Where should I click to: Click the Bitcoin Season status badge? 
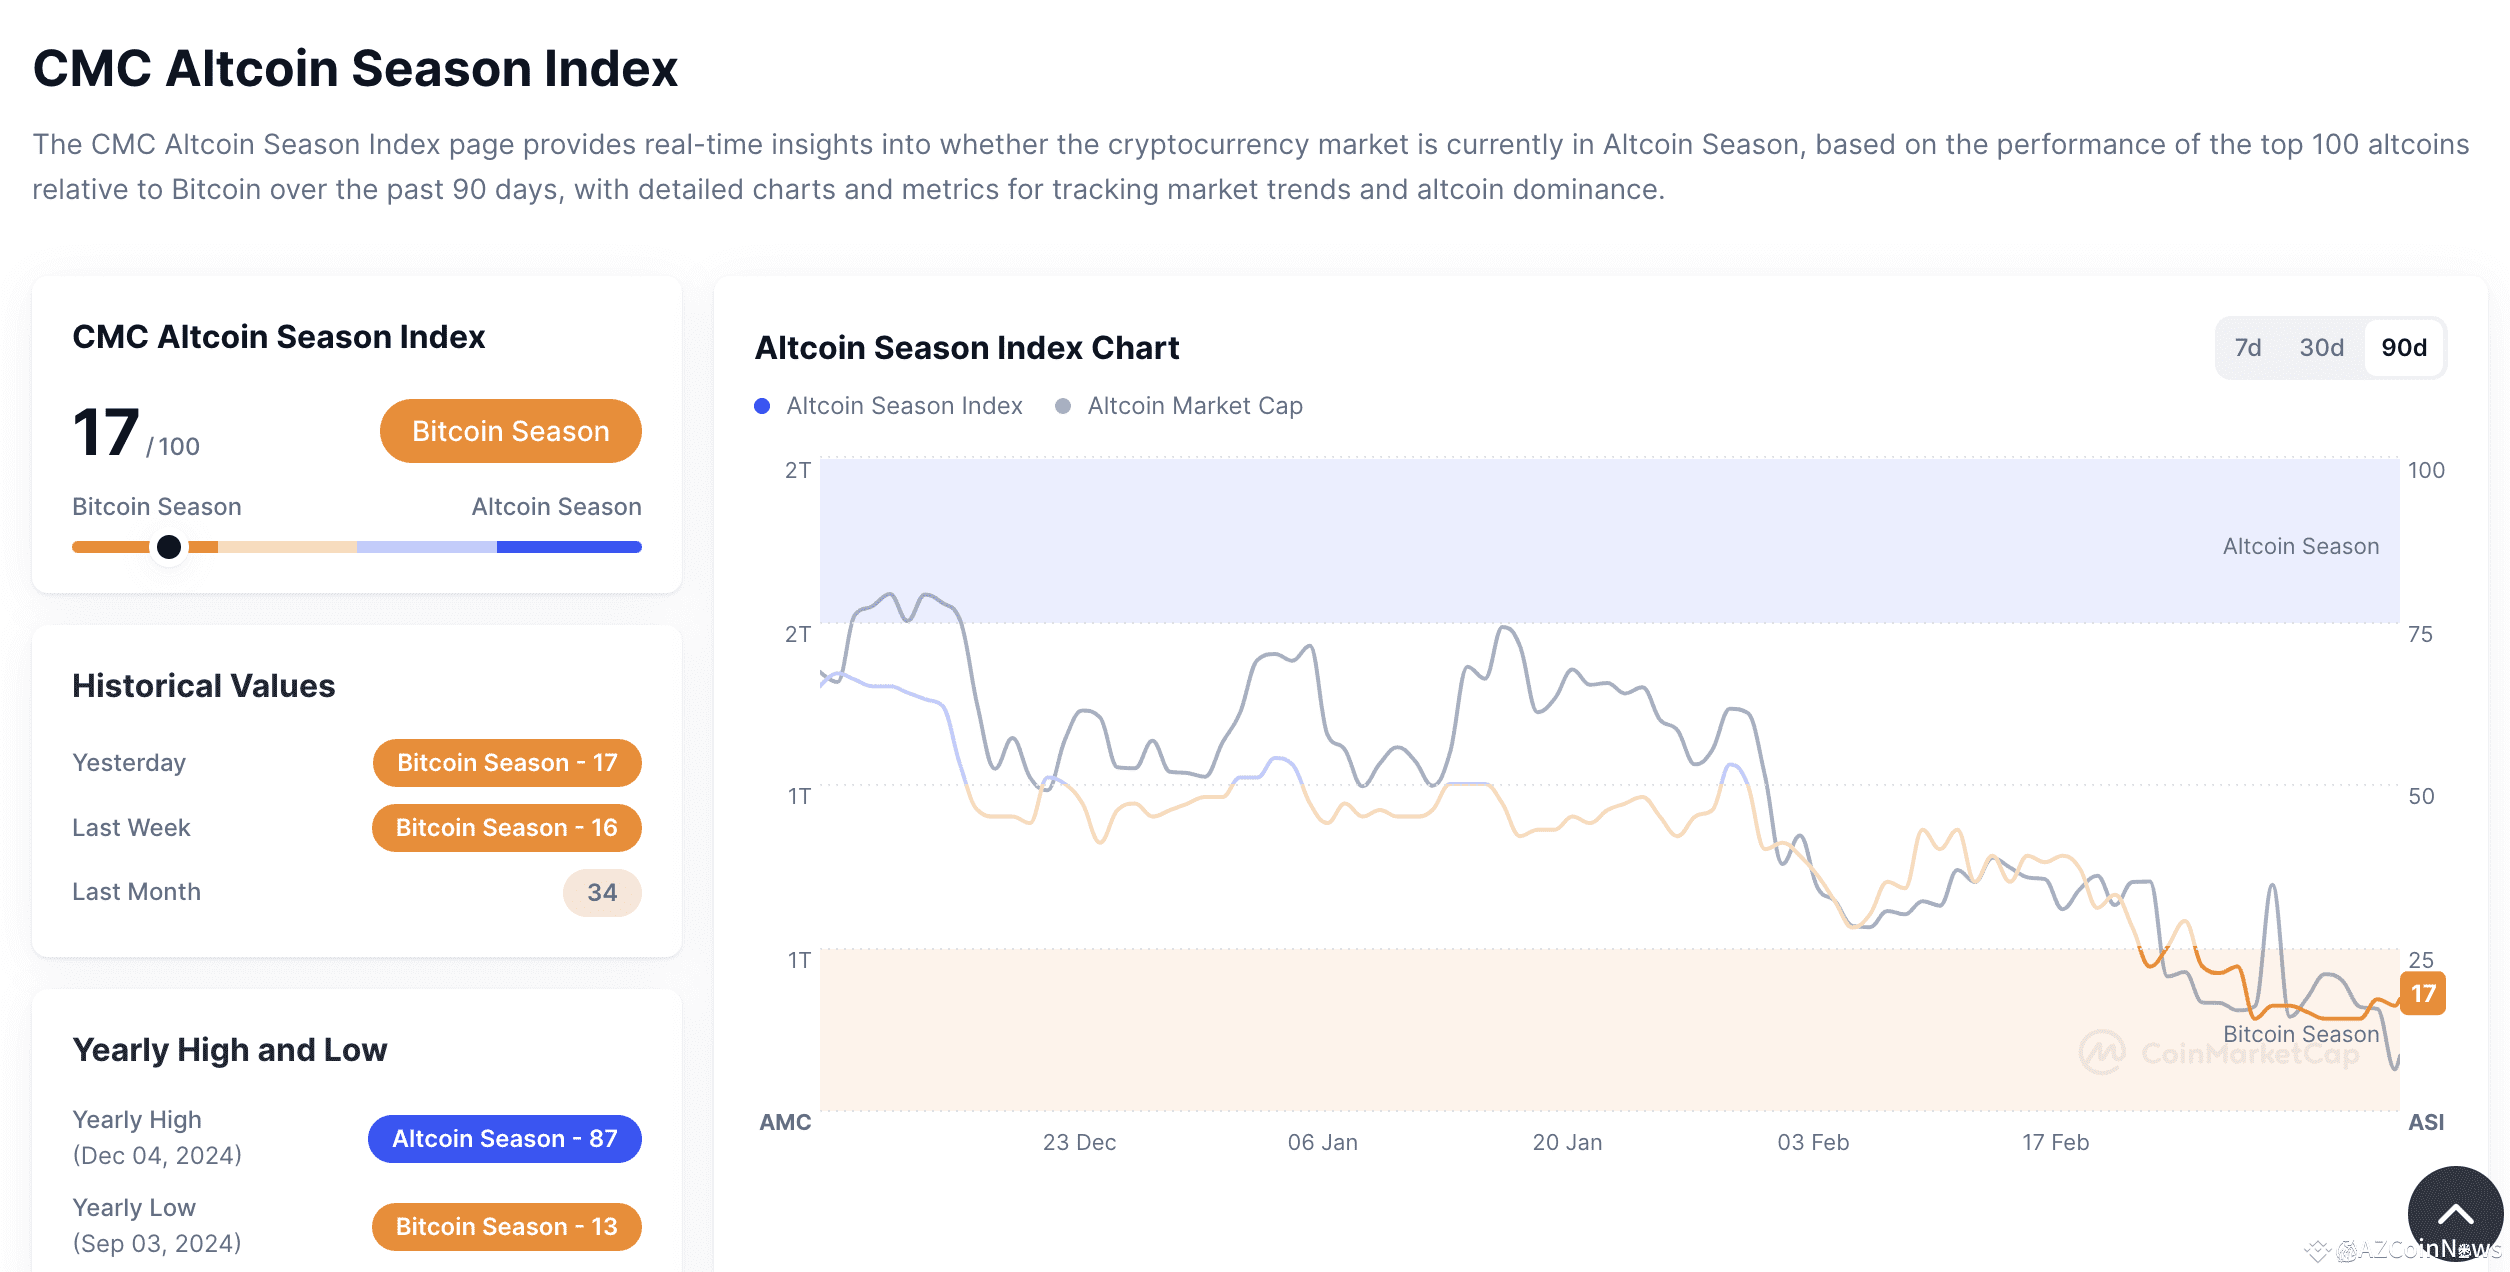coord(511,431)
